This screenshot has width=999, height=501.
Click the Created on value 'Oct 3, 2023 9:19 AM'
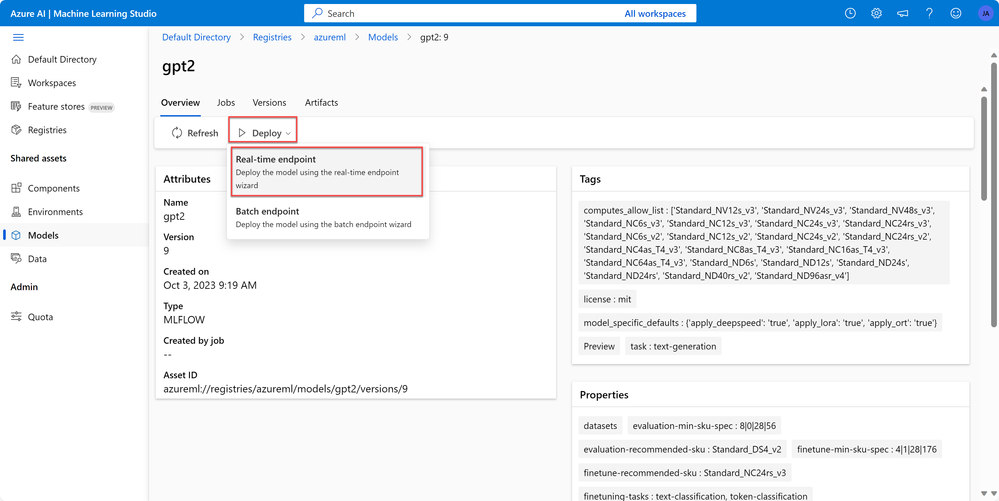point(210,285)
